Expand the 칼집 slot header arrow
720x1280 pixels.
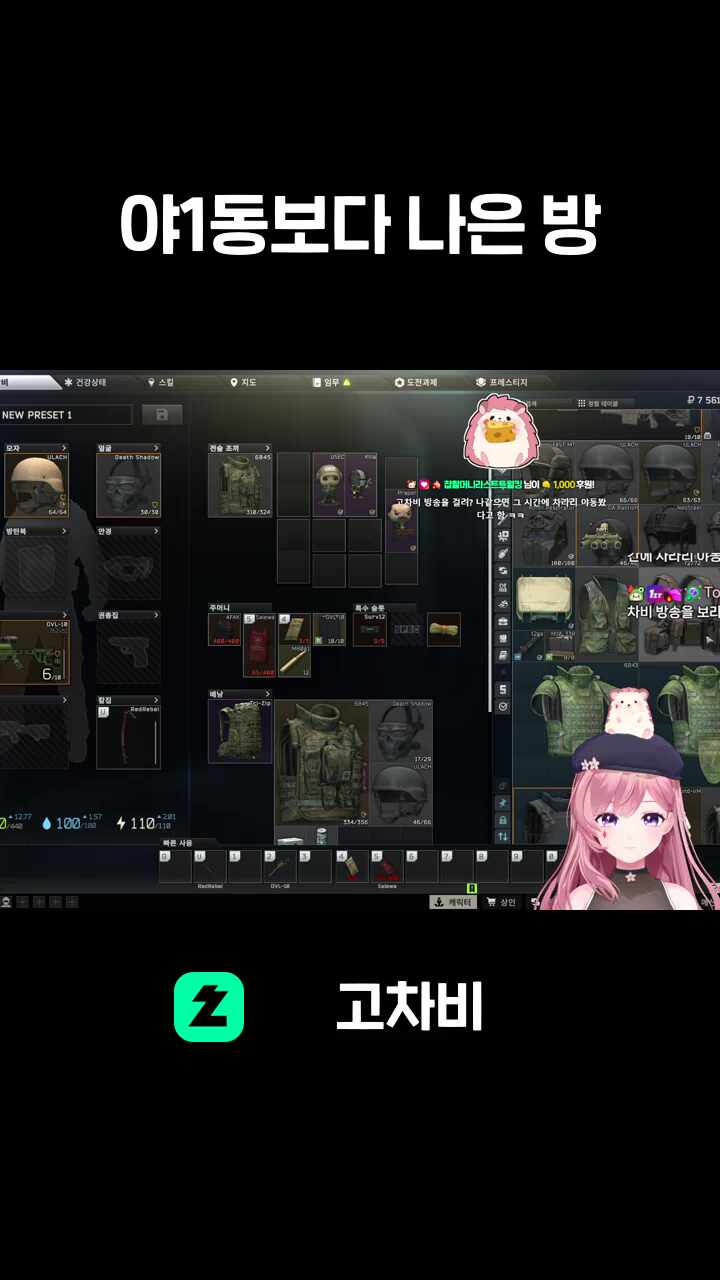(x=156, y=700)
